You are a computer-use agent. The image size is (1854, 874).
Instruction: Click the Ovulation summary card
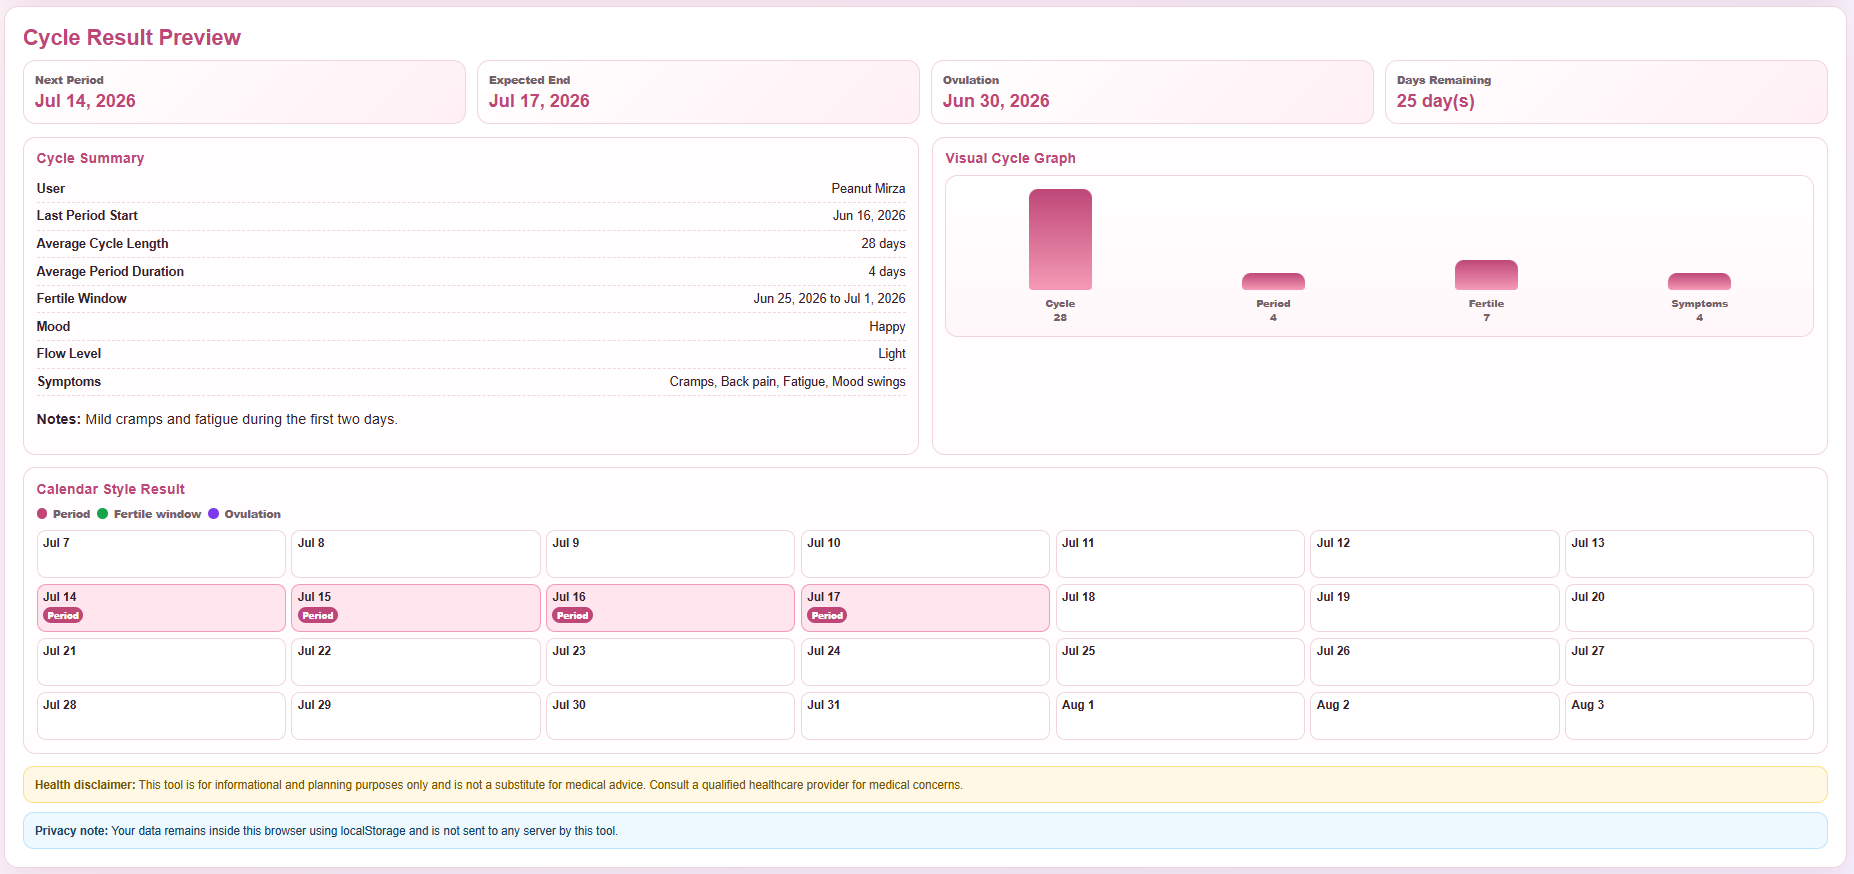pos(1152,92)
